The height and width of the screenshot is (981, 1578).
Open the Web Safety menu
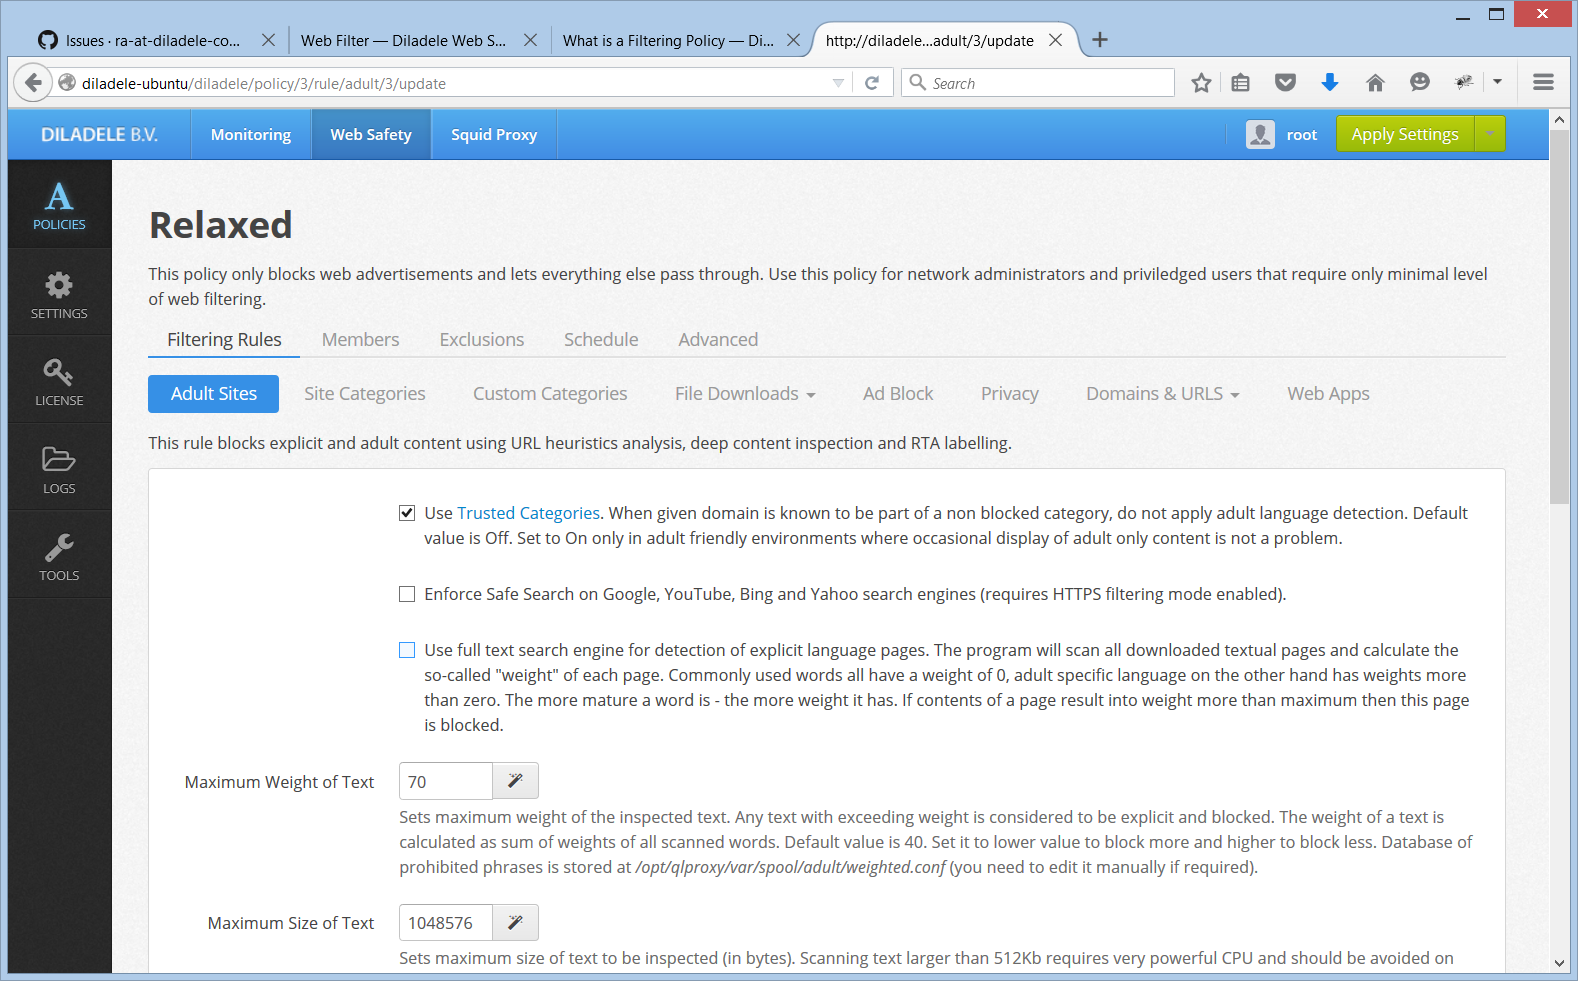point(371,134)
